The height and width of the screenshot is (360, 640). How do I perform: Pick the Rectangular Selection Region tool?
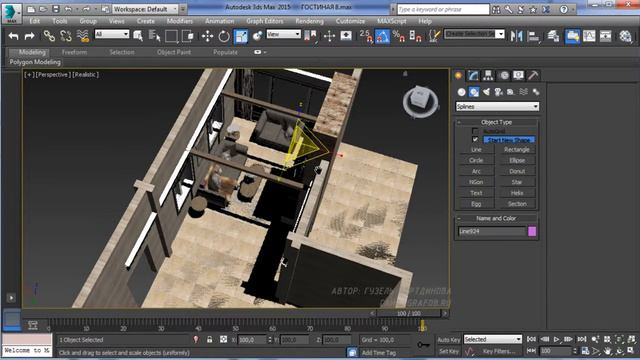click(x=171, y=36)
